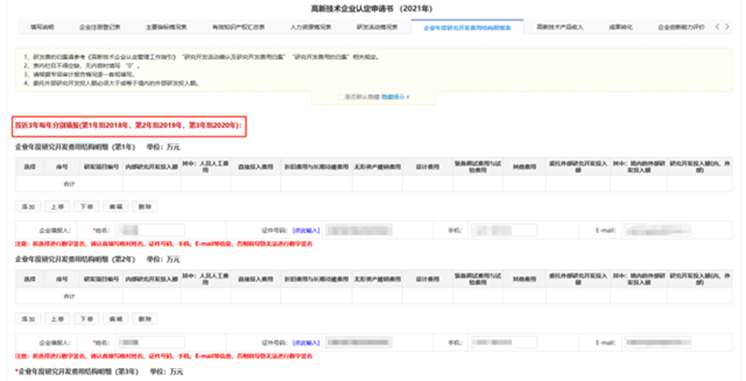Screen dimensions: 746x381
Task: Click the 选择 column header in 第1年 table
Action: click(29, 166)
